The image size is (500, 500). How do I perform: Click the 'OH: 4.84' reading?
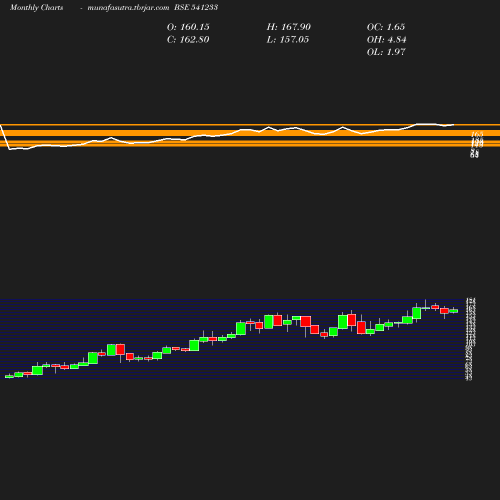click(386, 40)
